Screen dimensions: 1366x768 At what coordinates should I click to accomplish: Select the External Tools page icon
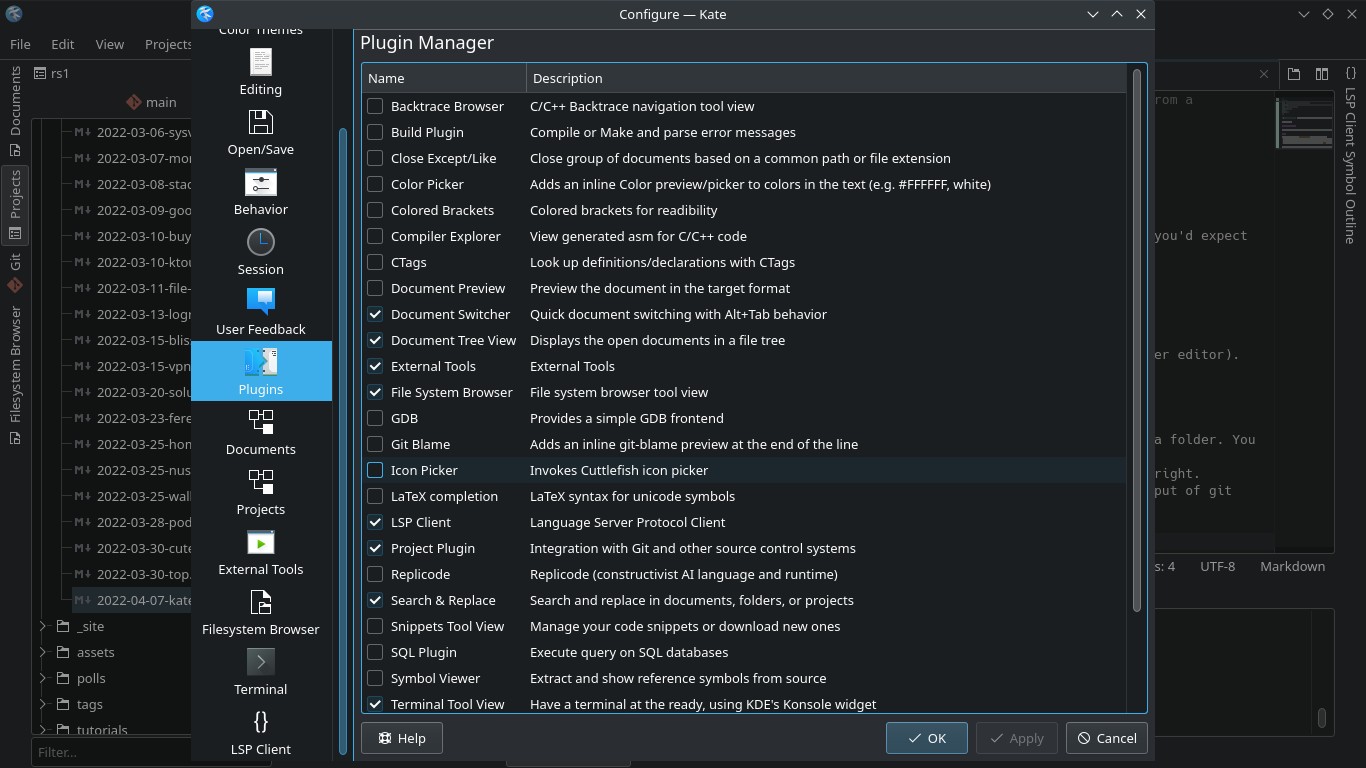click(261, 542)
